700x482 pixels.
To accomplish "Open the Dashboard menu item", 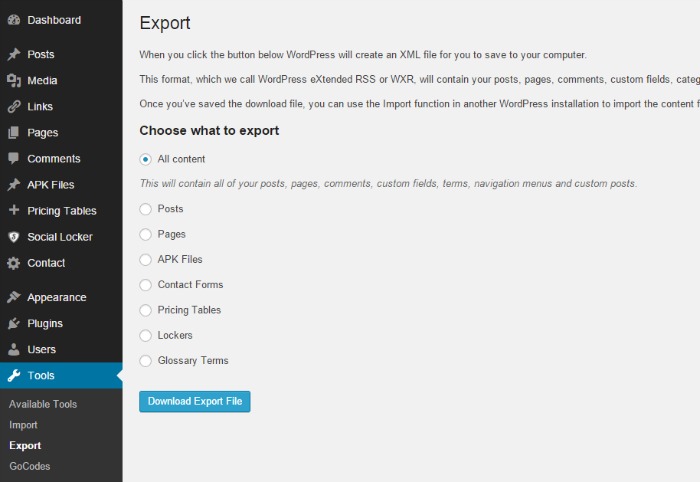I will [61, 20].
